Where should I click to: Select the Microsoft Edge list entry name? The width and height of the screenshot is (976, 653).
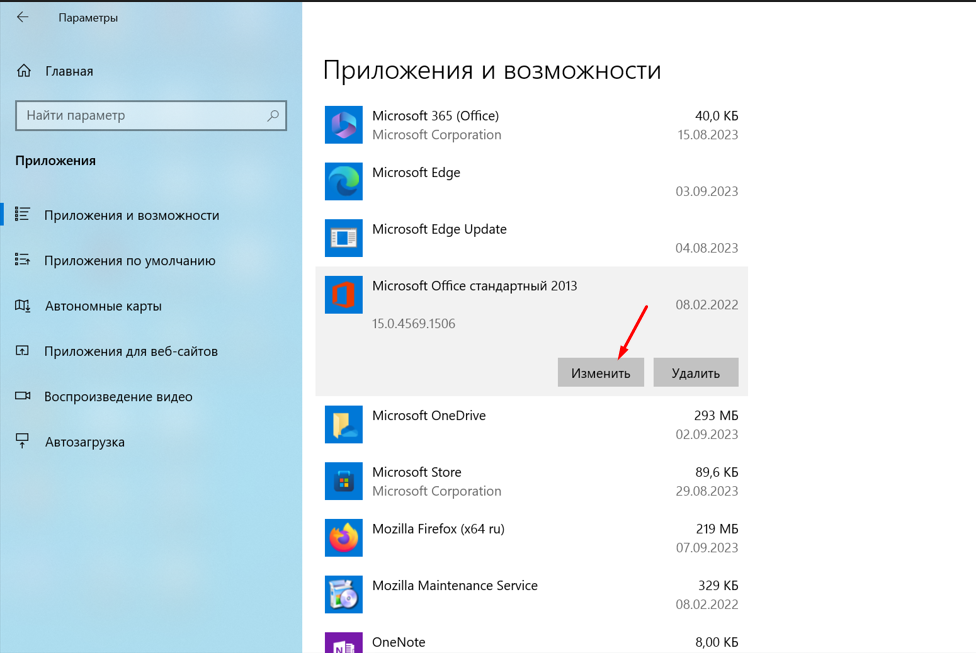[x=416, y=172]
